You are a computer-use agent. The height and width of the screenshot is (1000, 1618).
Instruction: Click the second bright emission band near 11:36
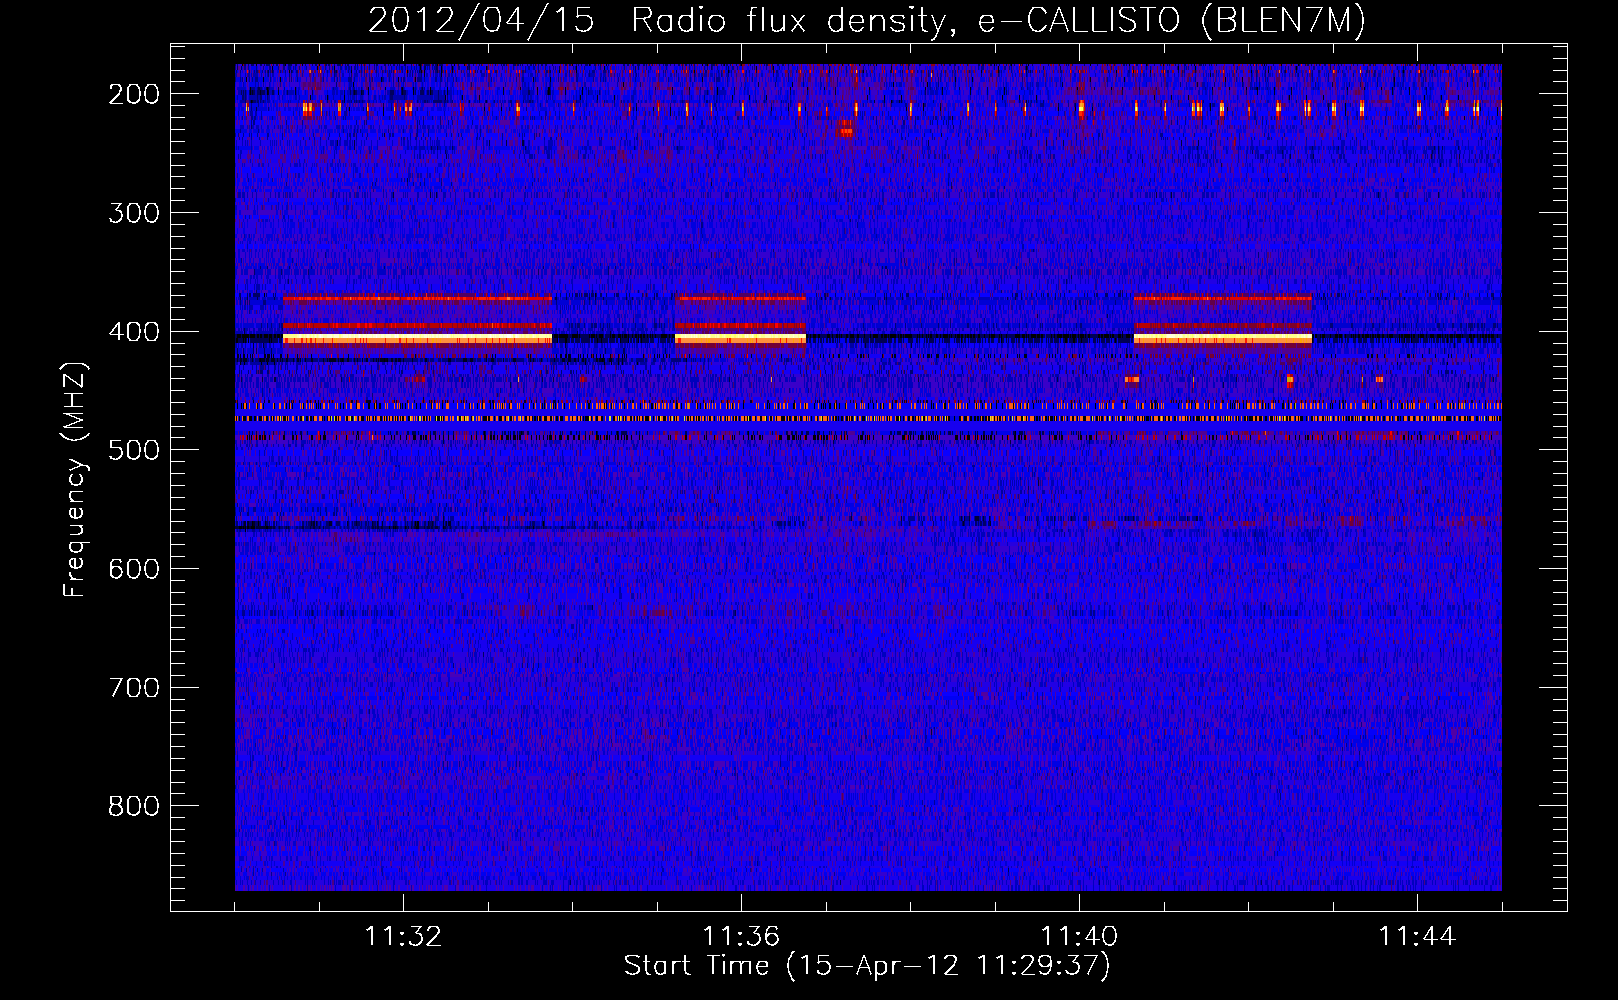point(740,339)
